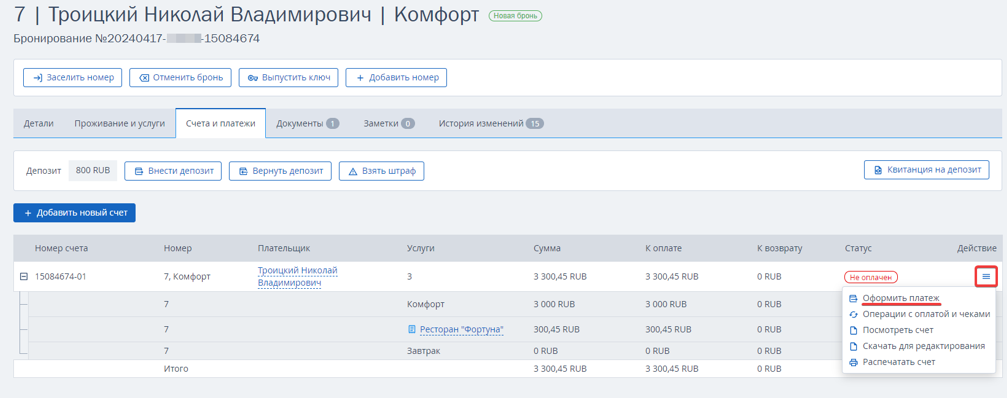Viewport: 1007px width, 398px height.
Task: Click 'Квитанция на депозит' button
Action: coord(927,170)
